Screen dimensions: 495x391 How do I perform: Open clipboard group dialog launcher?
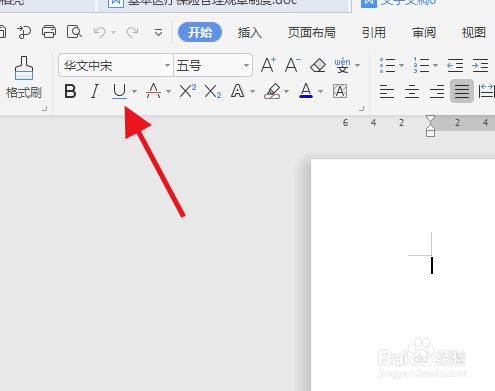(x=44, y=108)
